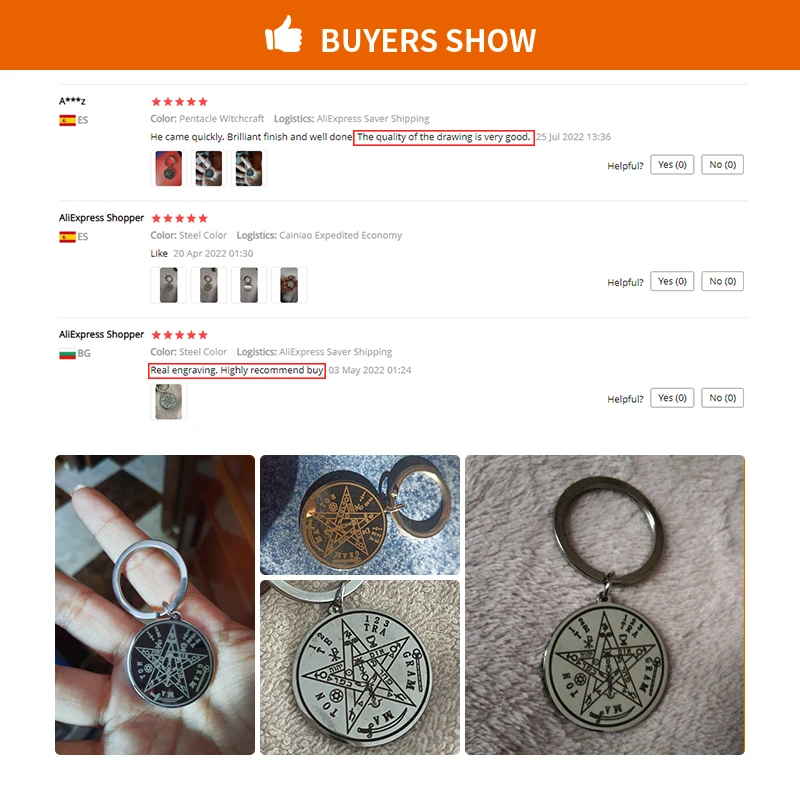Click the thumbs-up icon in the Buyers Show banner
The width and height of the screenshot is (800, 800).
click(284, 34)
